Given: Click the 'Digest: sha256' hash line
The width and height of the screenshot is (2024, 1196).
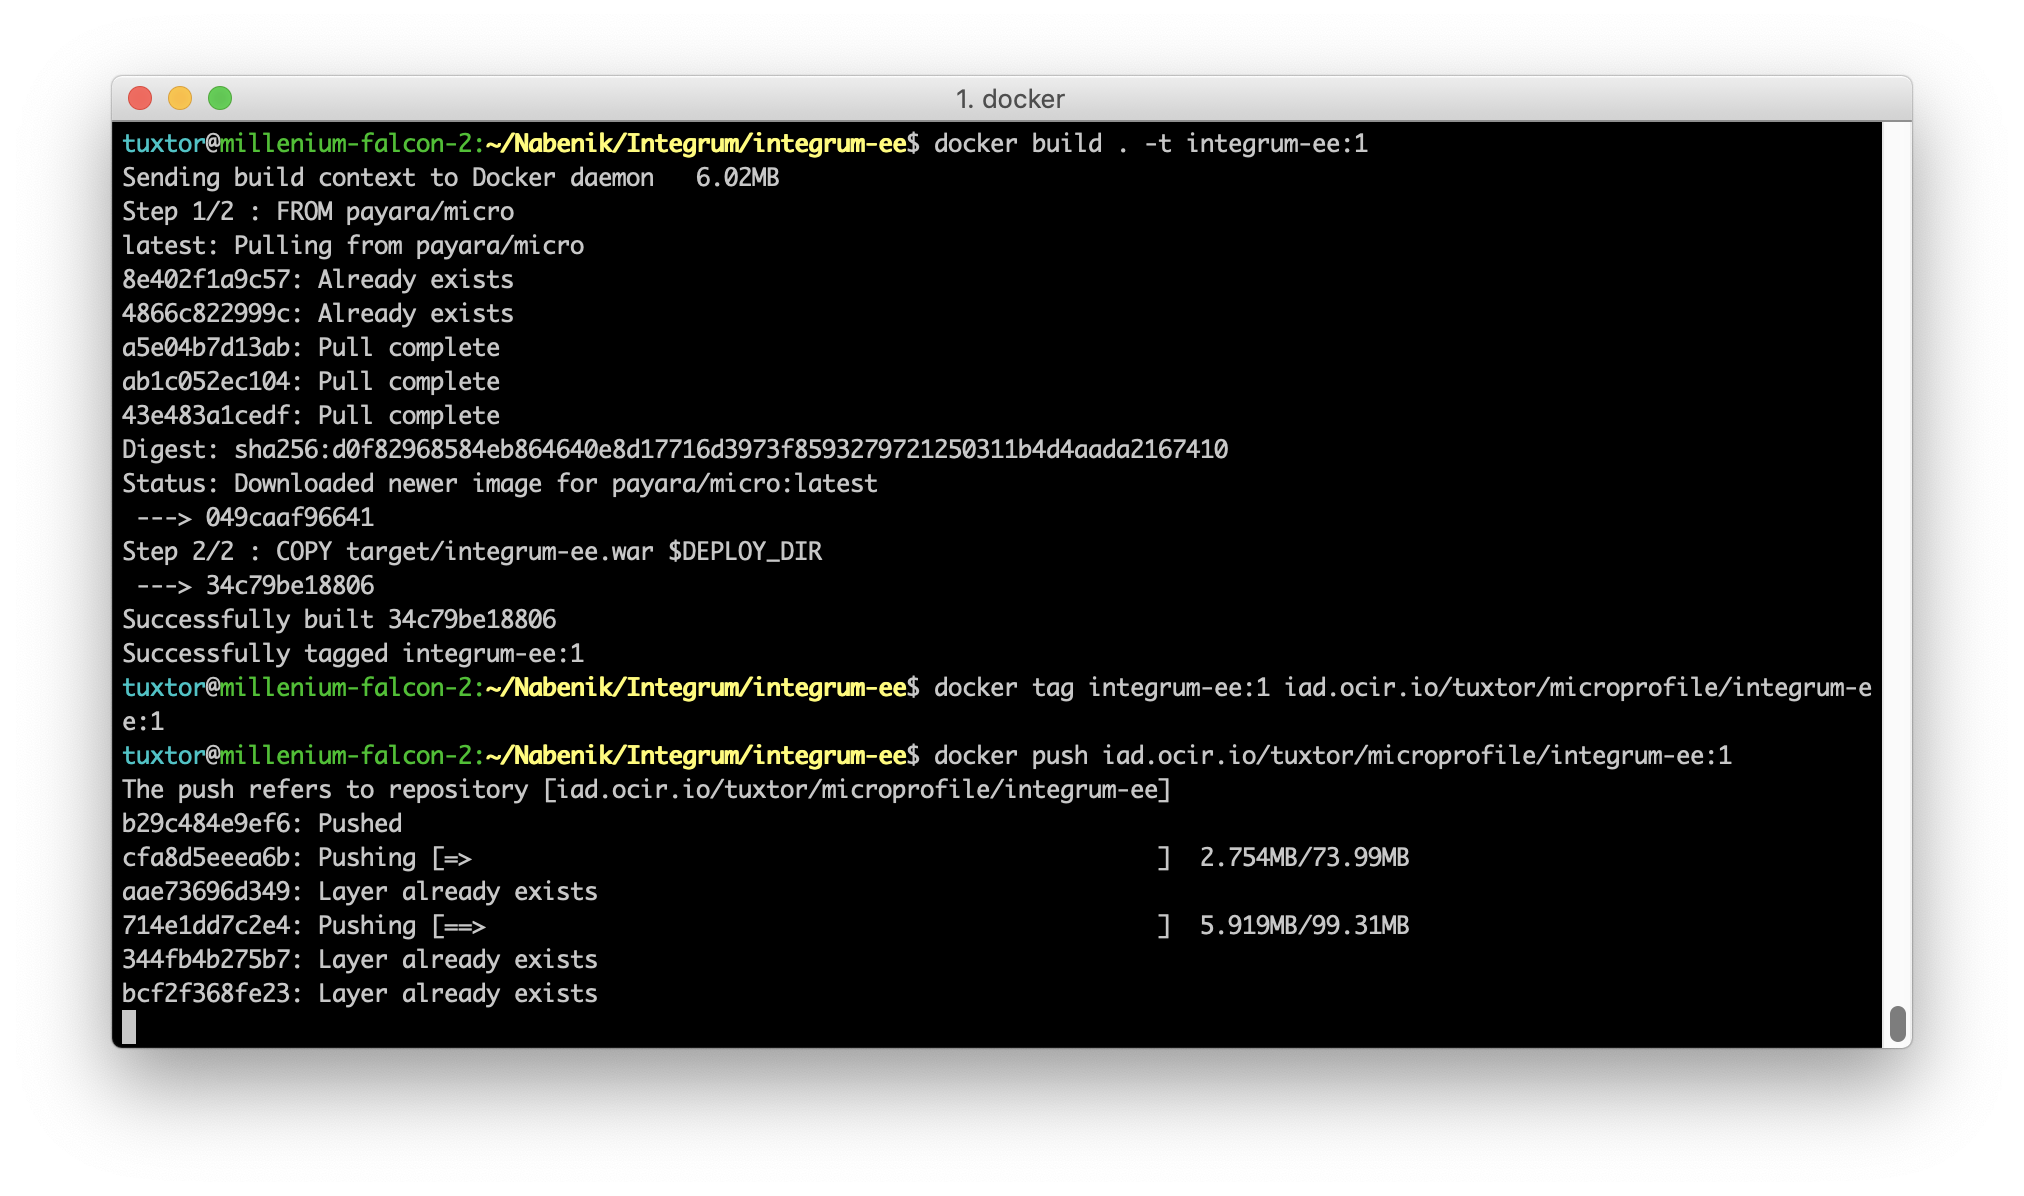Looking at the screenshot, I should pyautogui.click(x=675, y=450).
